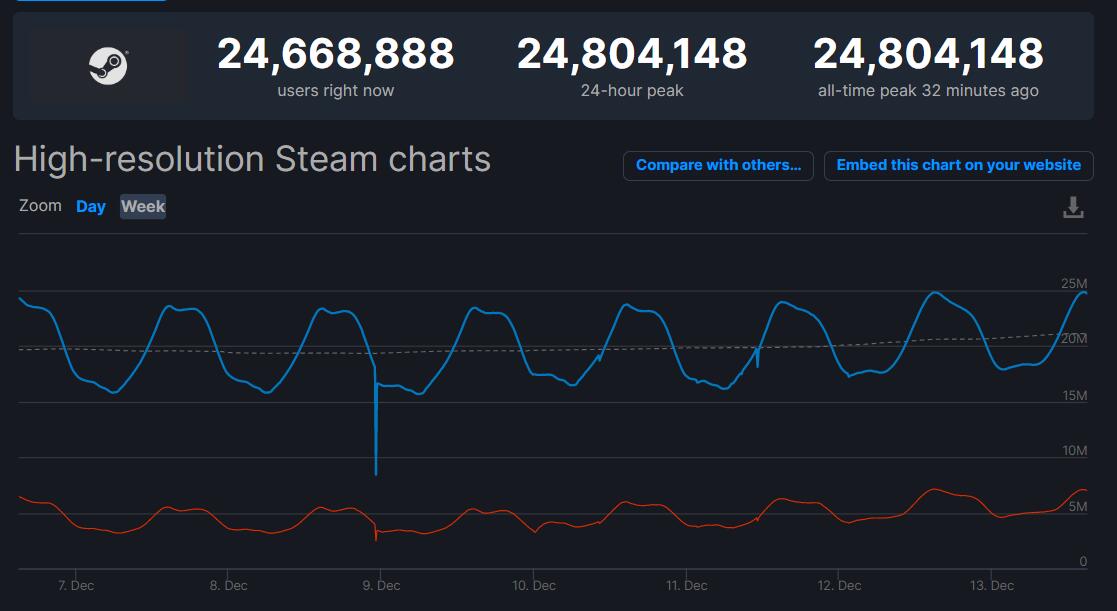Click the '7. Dec' axis label
The width and height of the screenshot is (1117, 611).
(x=76, y=585)
